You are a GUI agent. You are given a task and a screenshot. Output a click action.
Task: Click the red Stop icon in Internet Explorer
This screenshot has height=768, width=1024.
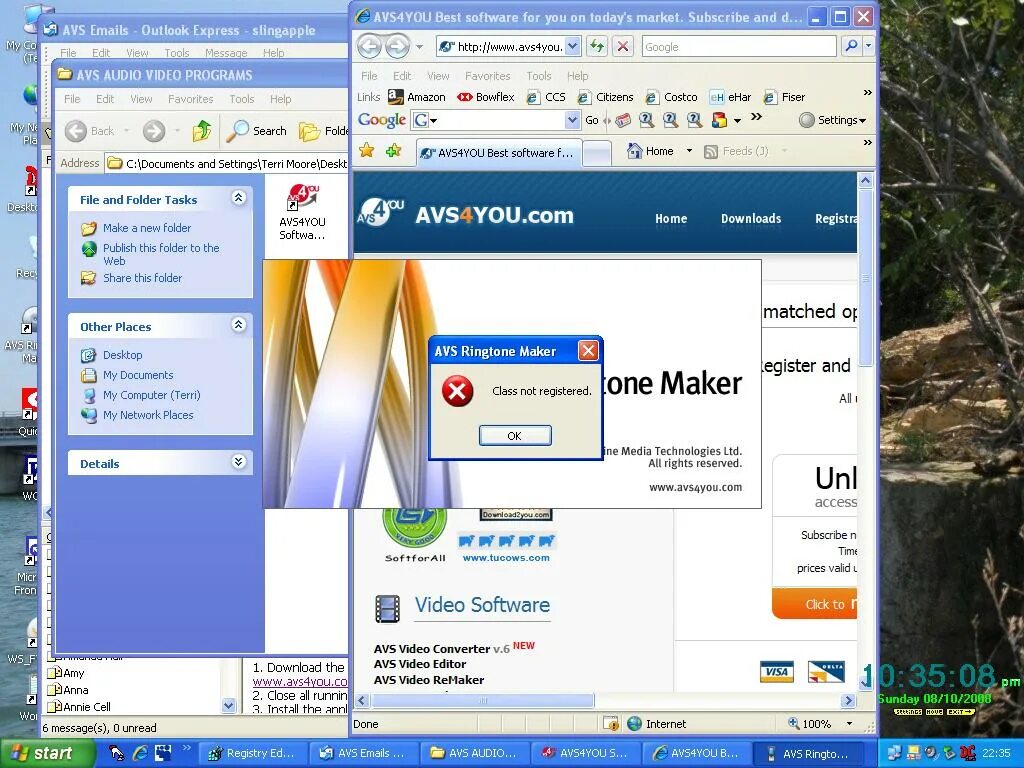click(623, 46)
